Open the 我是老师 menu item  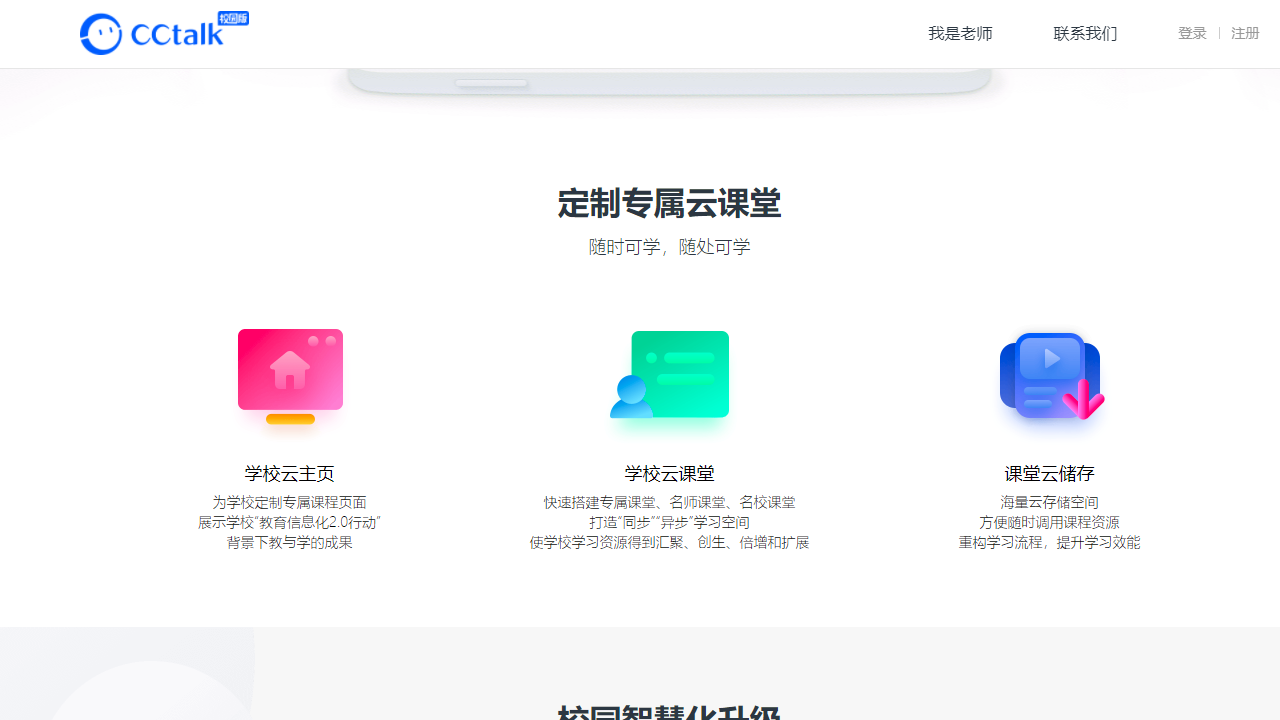point(960,34)
